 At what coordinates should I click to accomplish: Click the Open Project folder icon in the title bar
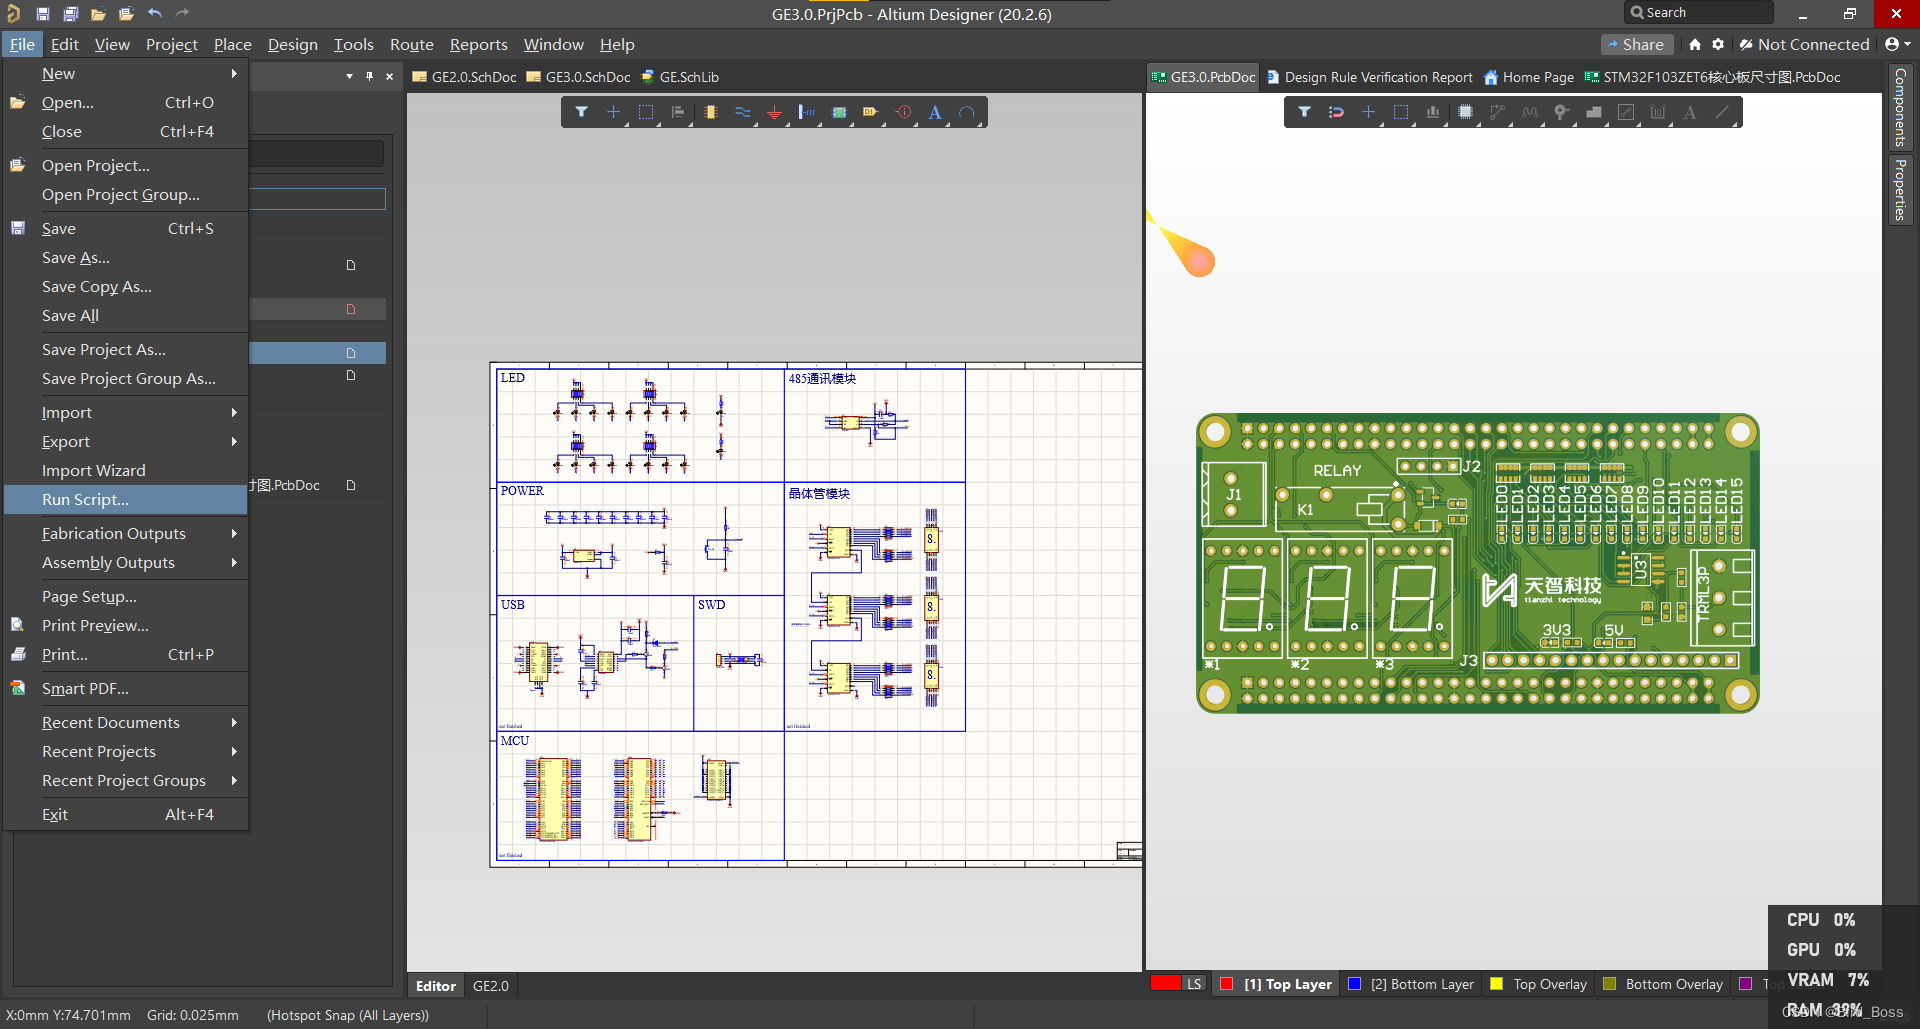pos(126,14)
